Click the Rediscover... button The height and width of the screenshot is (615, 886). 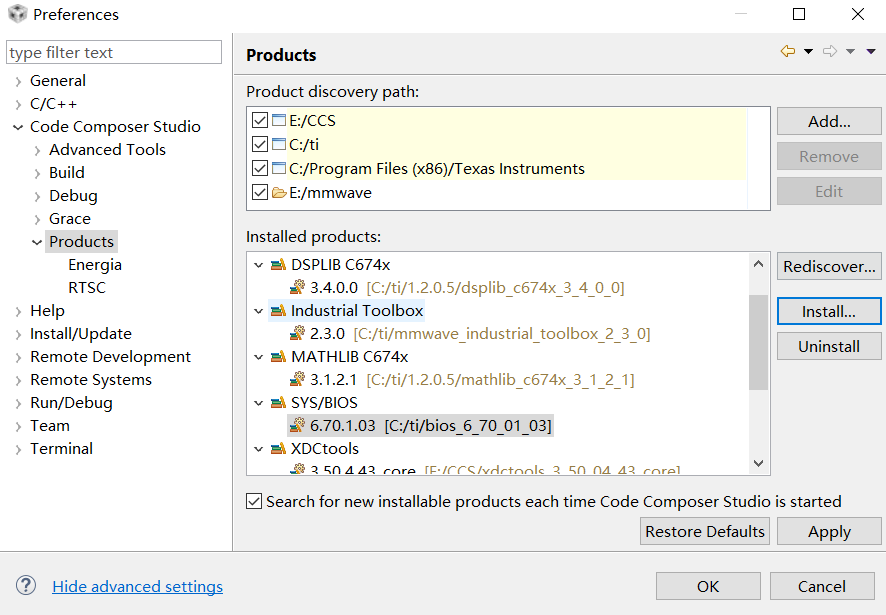[829, 267]
